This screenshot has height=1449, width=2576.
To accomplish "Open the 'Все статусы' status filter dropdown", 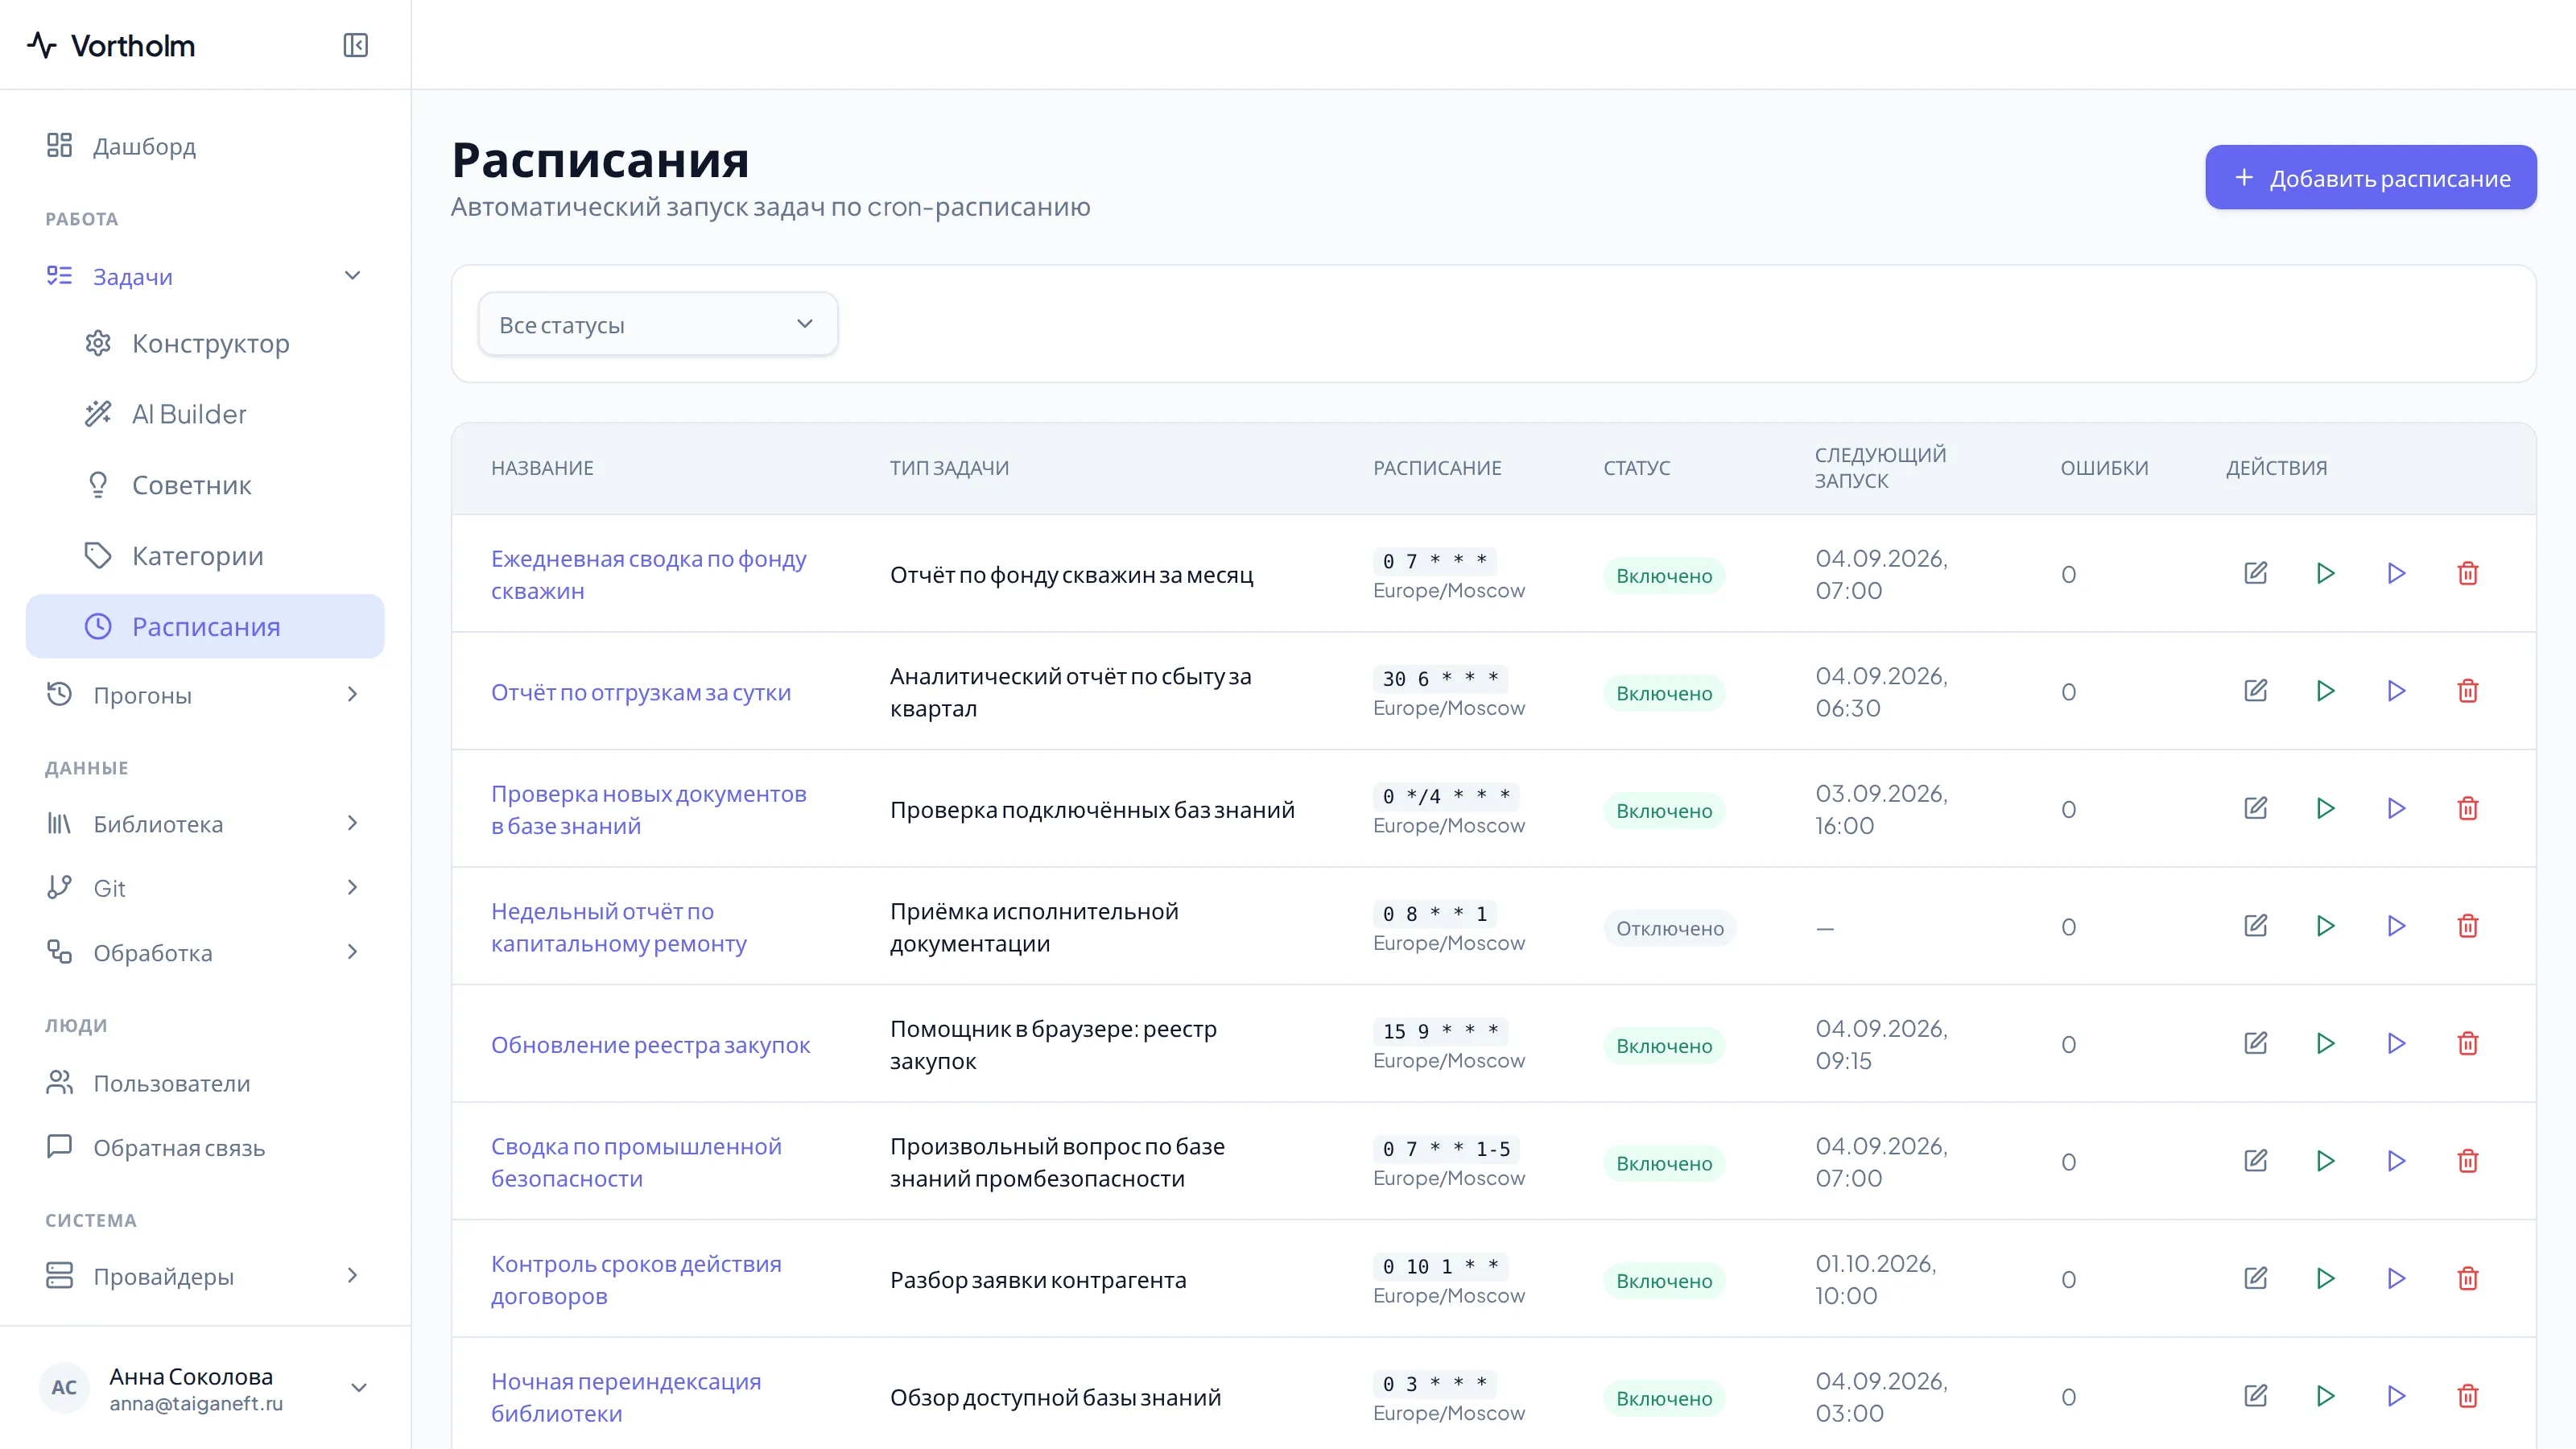I will click(x=658, y=324).
